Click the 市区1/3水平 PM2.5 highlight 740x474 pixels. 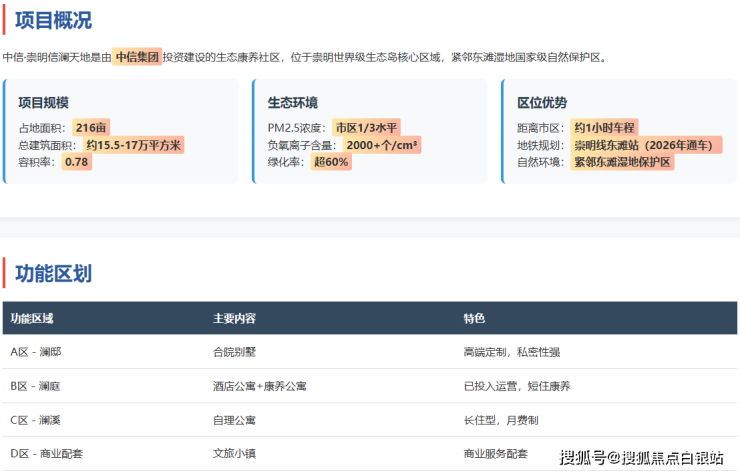point(366,128)
